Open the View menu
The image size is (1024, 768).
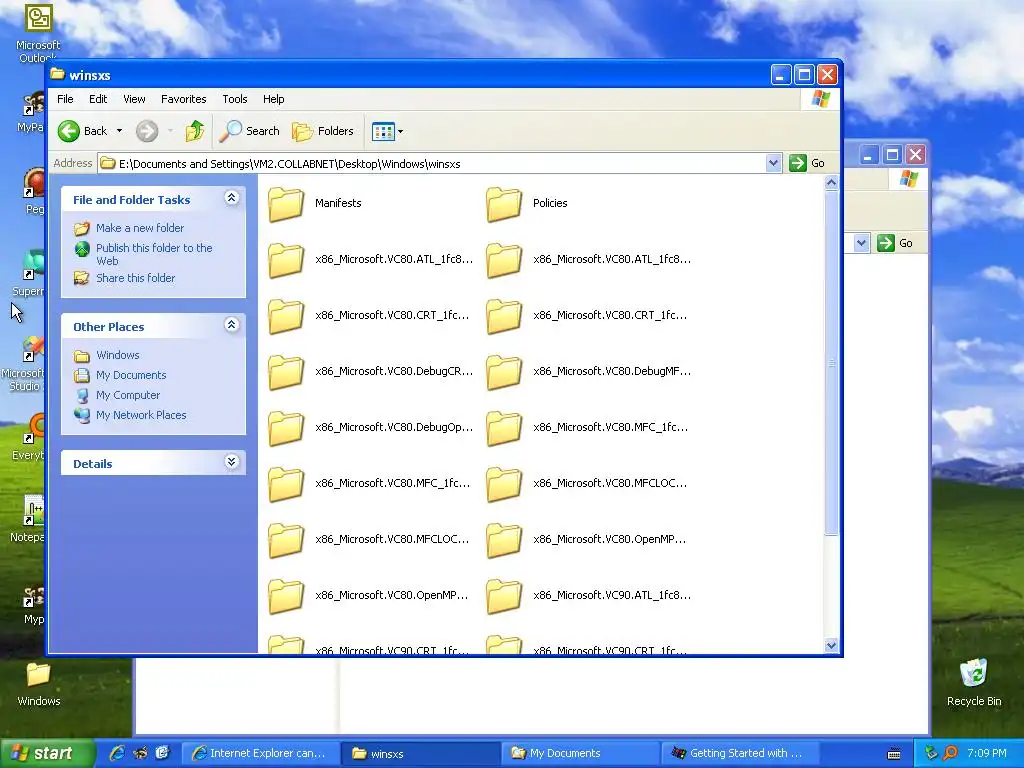pos(134,99)
